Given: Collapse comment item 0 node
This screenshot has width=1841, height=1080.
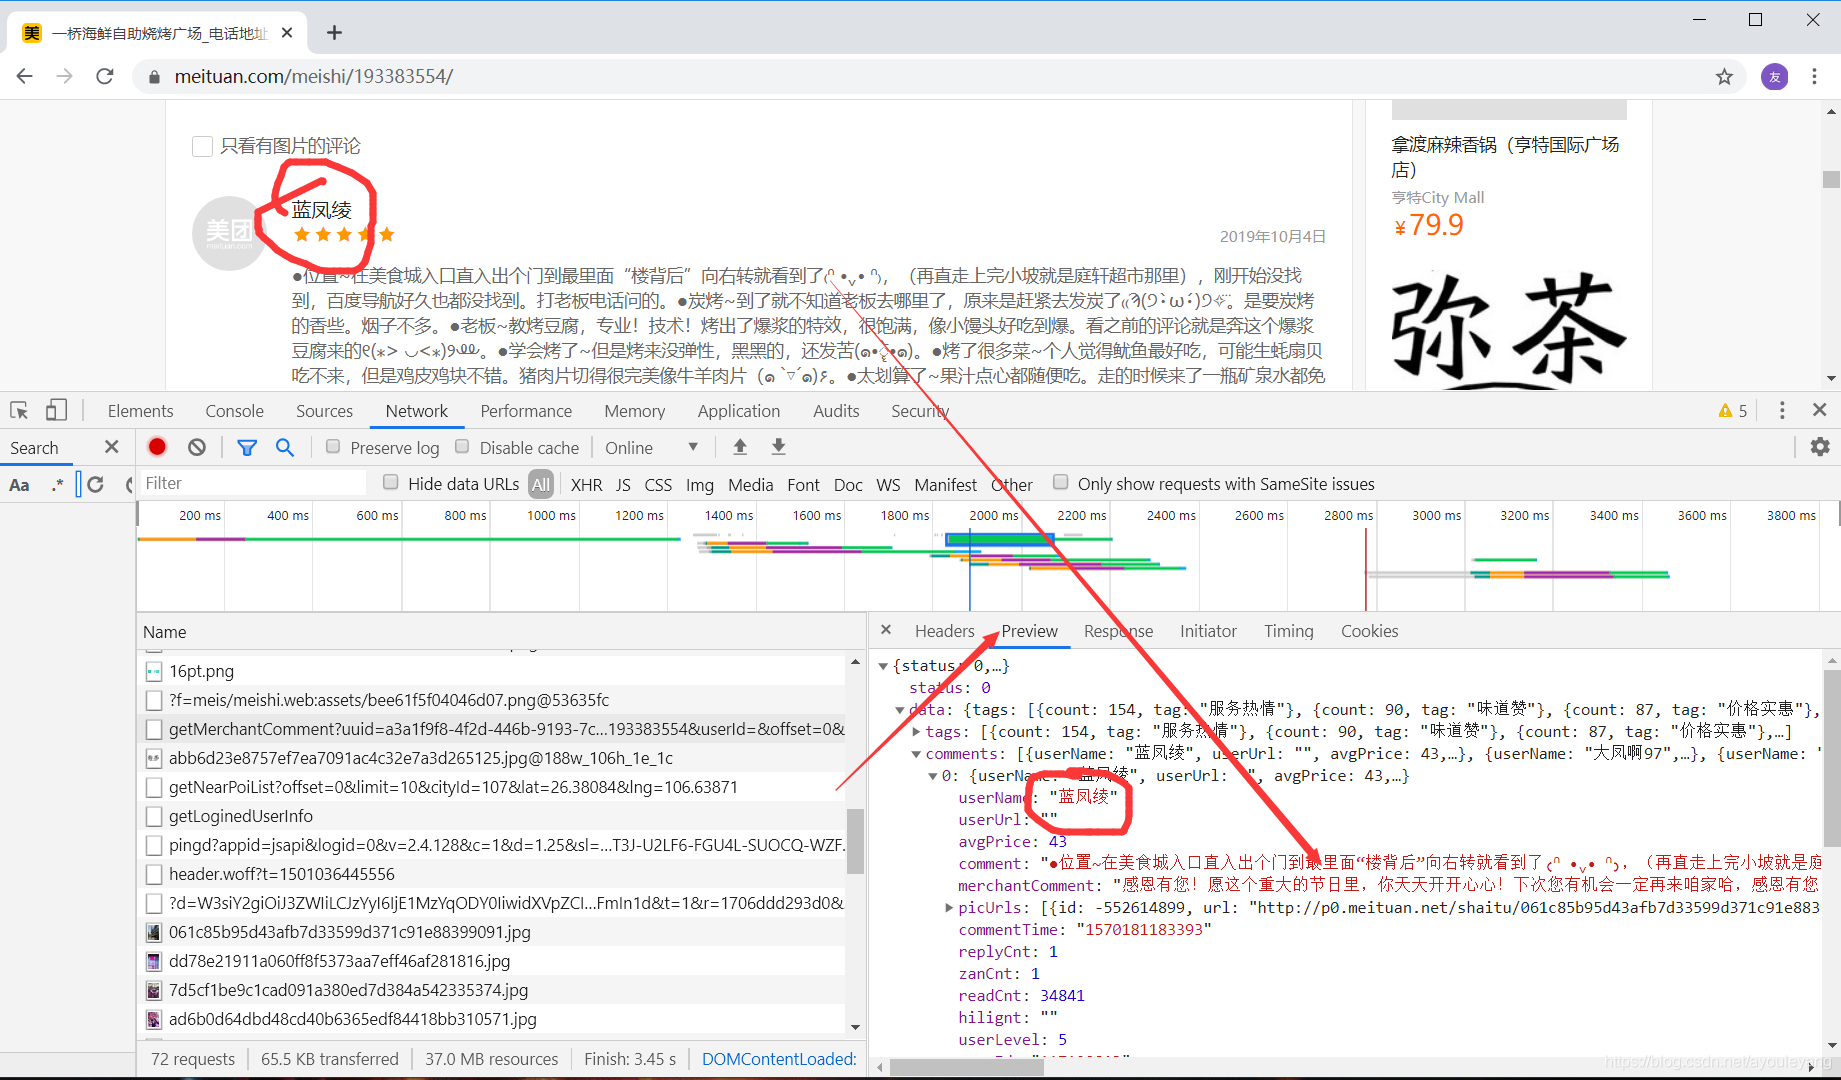Looking at the screenshot, I should coord(932,776).
